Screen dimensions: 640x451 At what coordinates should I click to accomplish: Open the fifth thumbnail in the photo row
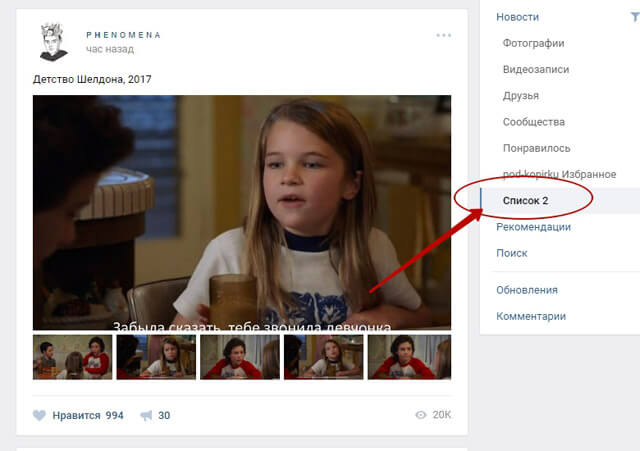pyautogui.click(x=409, y=357)
